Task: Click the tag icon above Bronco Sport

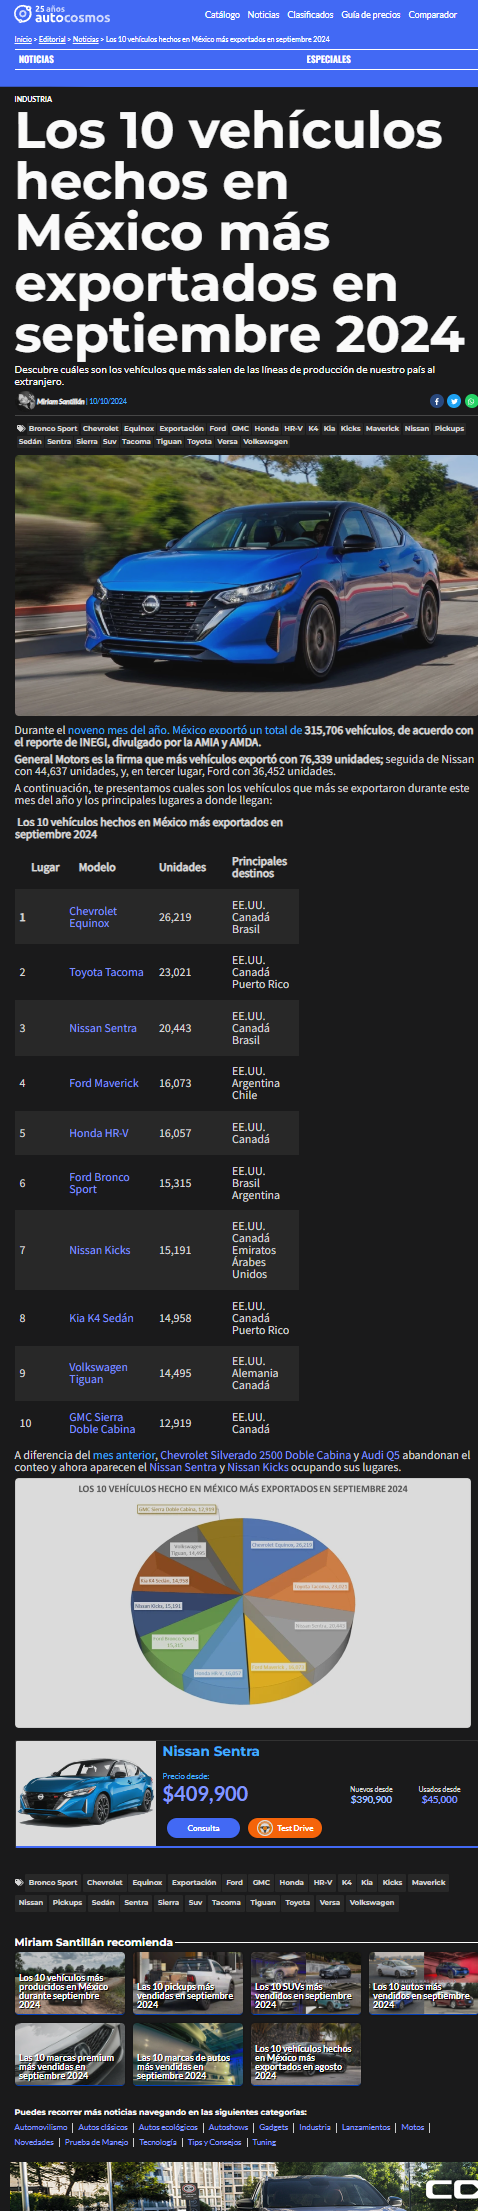Action: click(x=20, y=428)
